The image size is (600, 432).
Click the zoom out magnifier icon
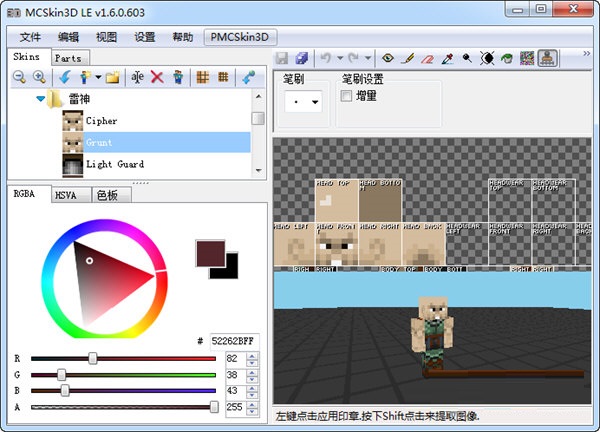coord(19,77)
